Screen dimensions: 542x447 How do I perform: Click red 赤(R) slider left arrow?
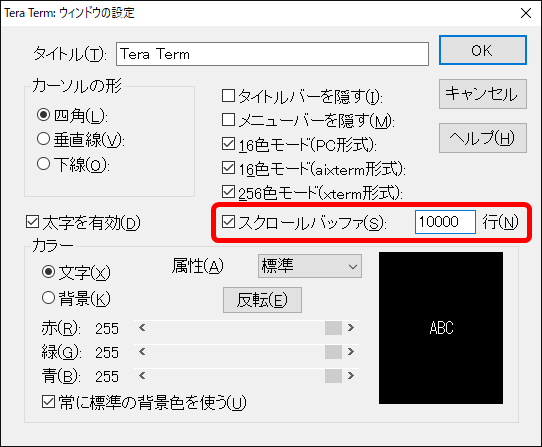pos(142,327)
